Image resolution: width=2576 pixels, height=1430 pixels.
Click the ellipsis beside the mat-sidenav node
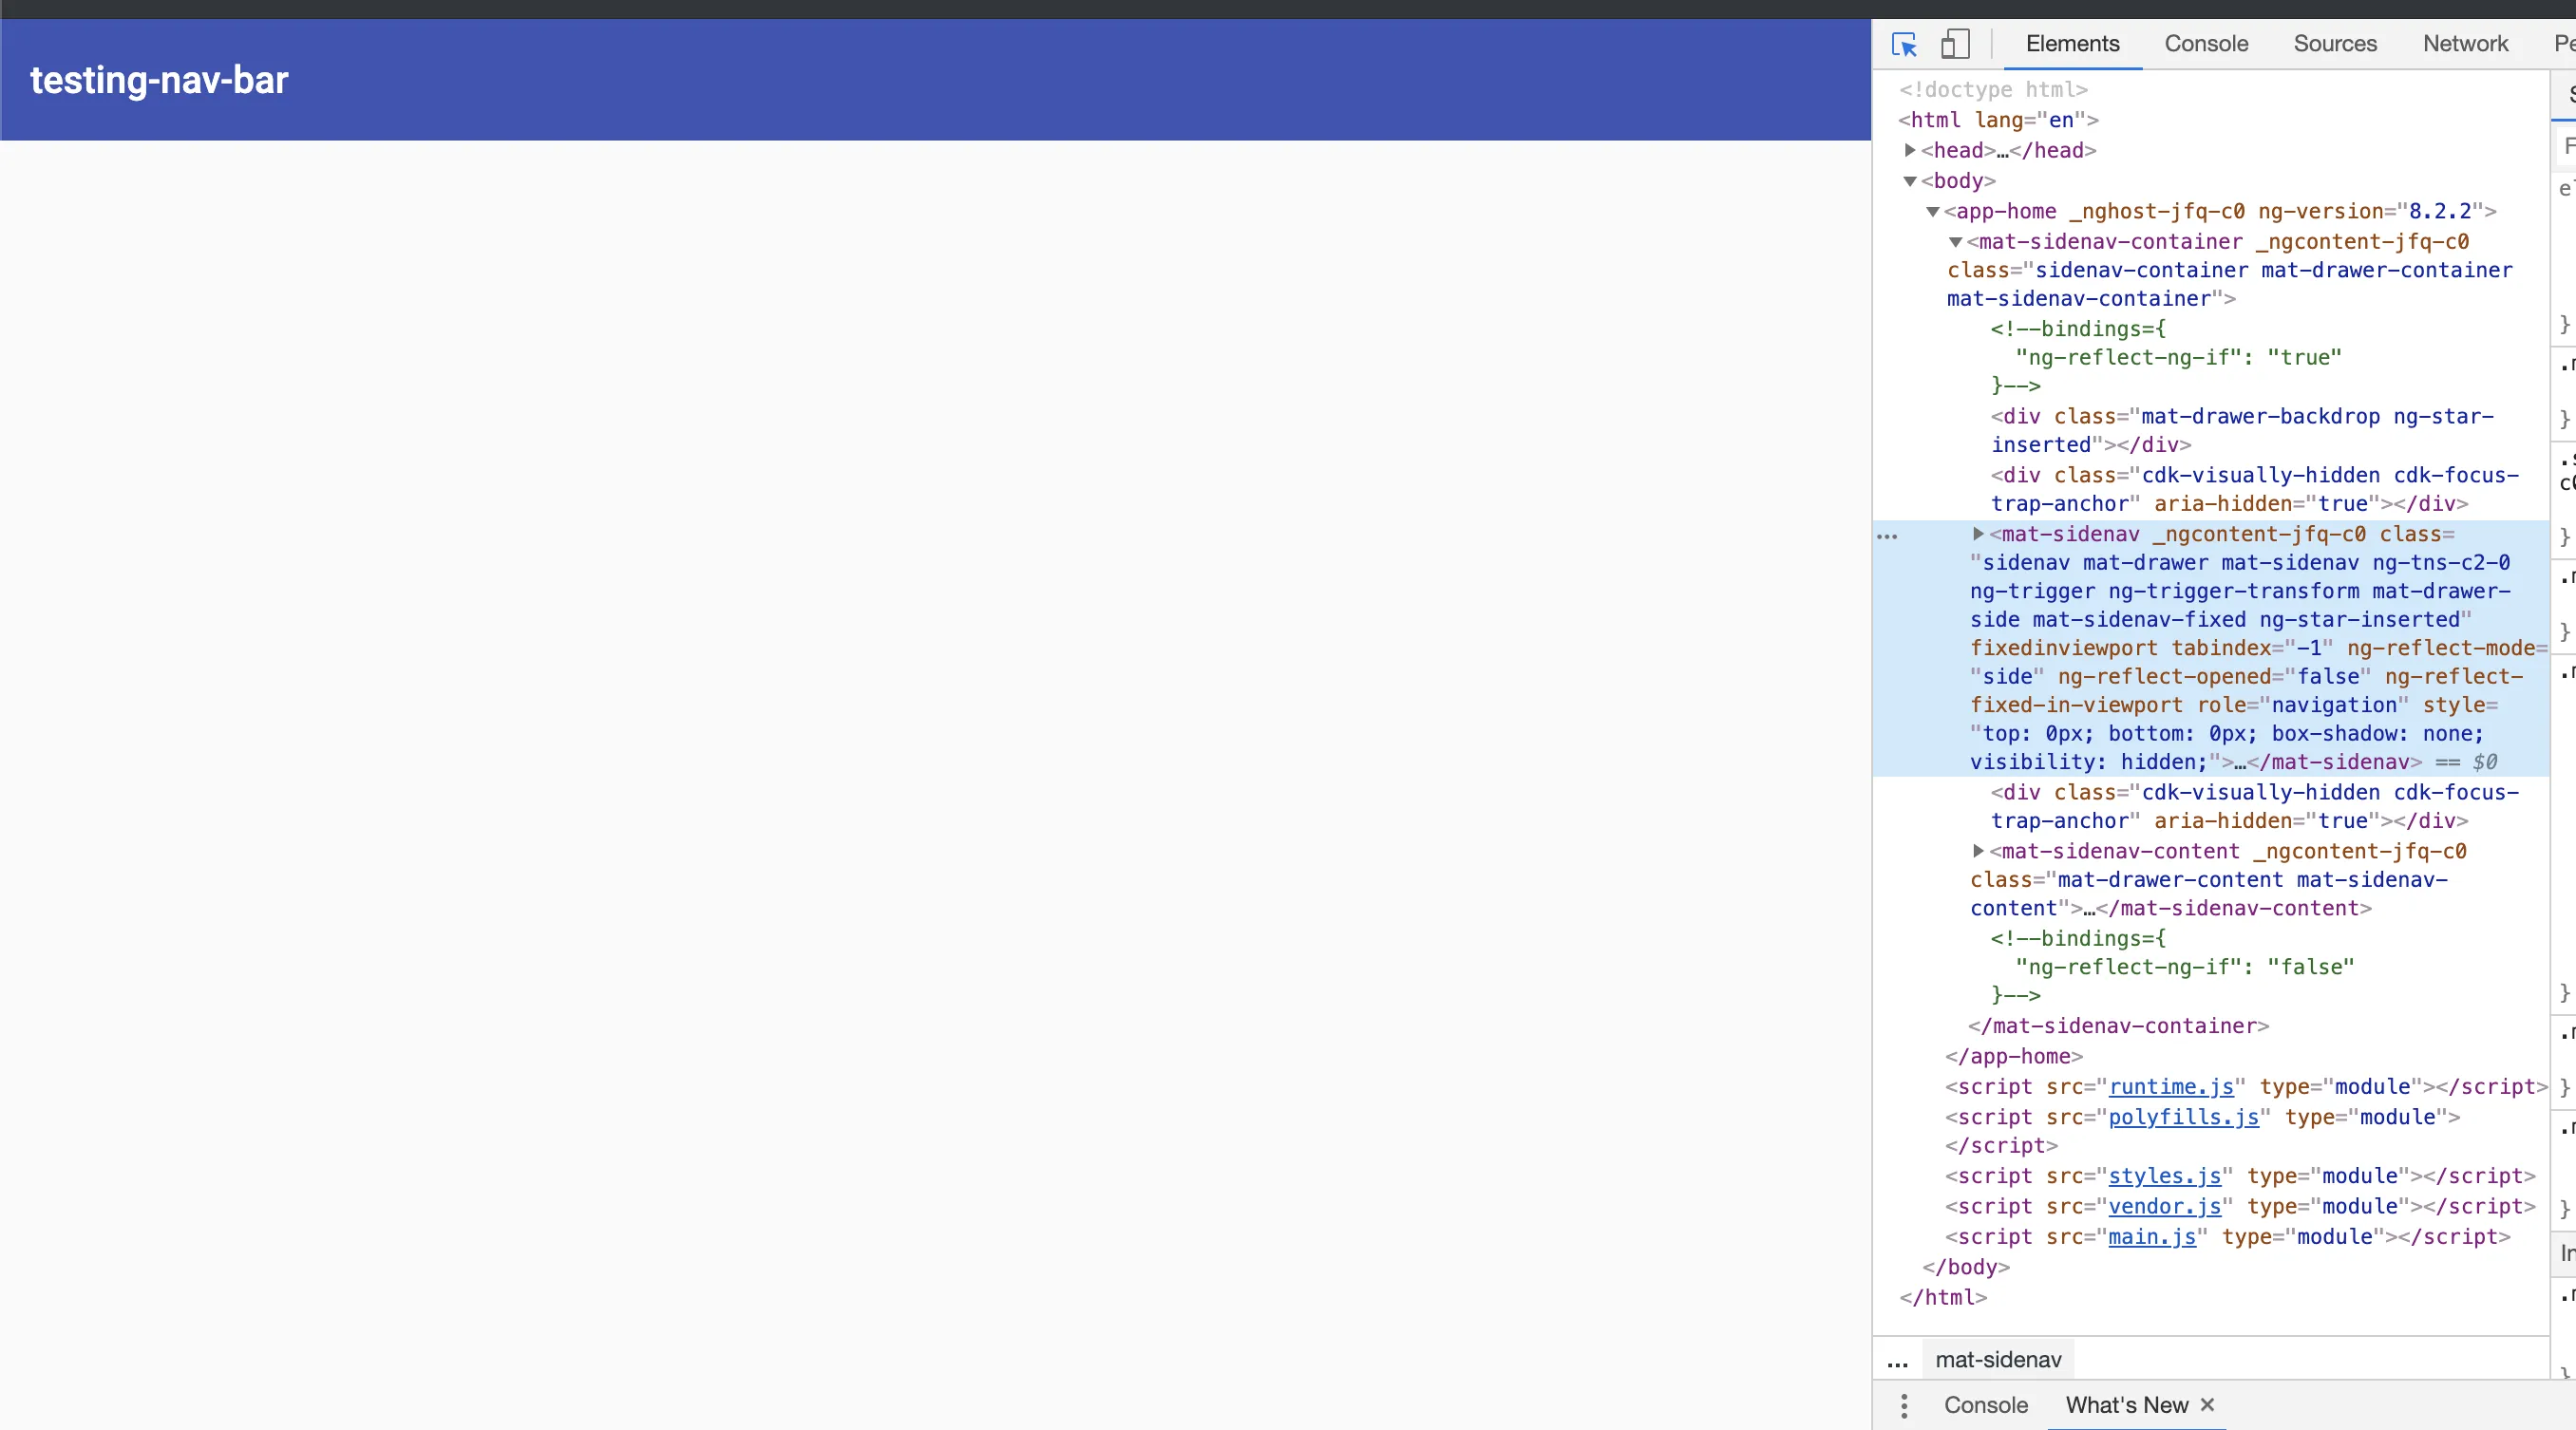pyautogui.click(x=1887, y=536)
